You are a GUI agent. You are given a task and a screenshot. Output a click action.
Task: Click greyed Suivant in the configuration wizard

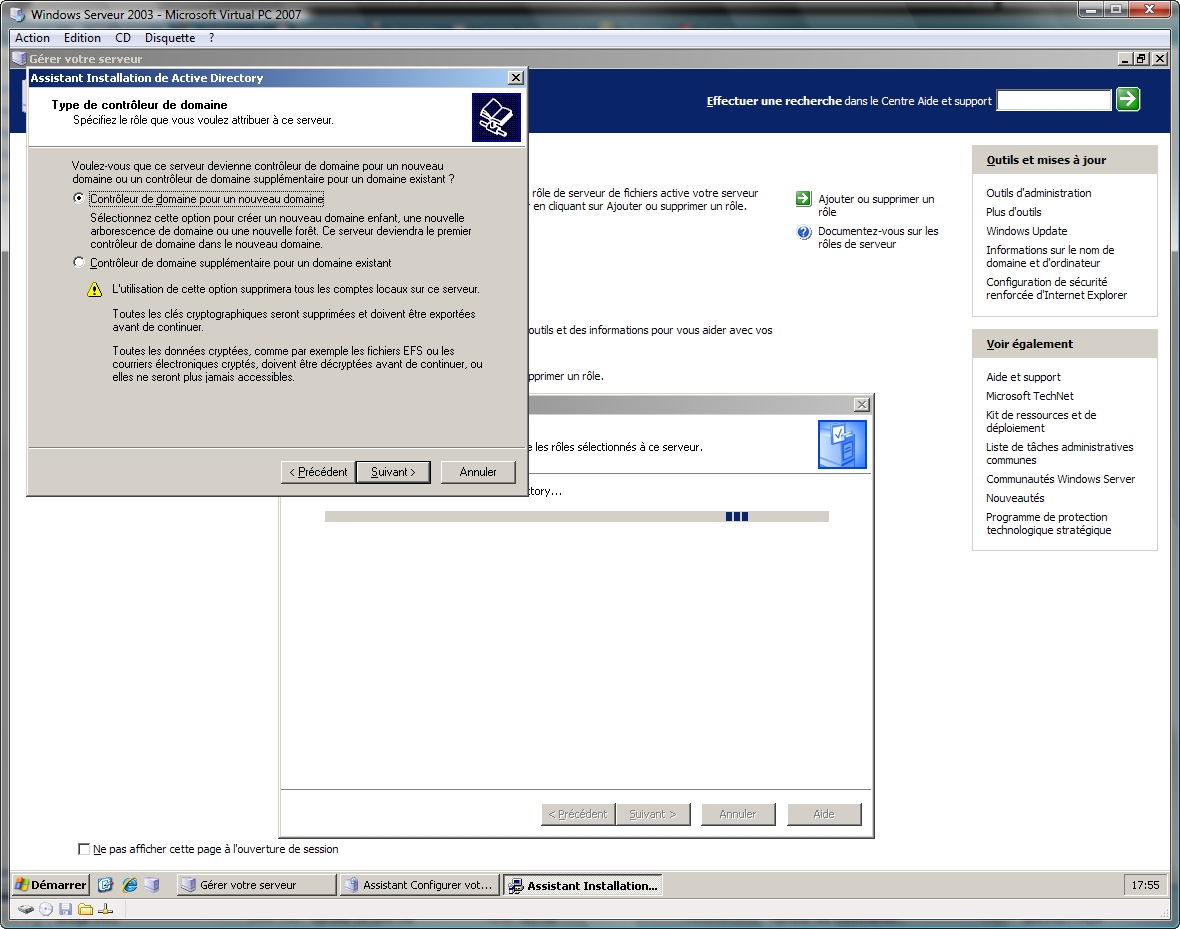pos(652,815)
